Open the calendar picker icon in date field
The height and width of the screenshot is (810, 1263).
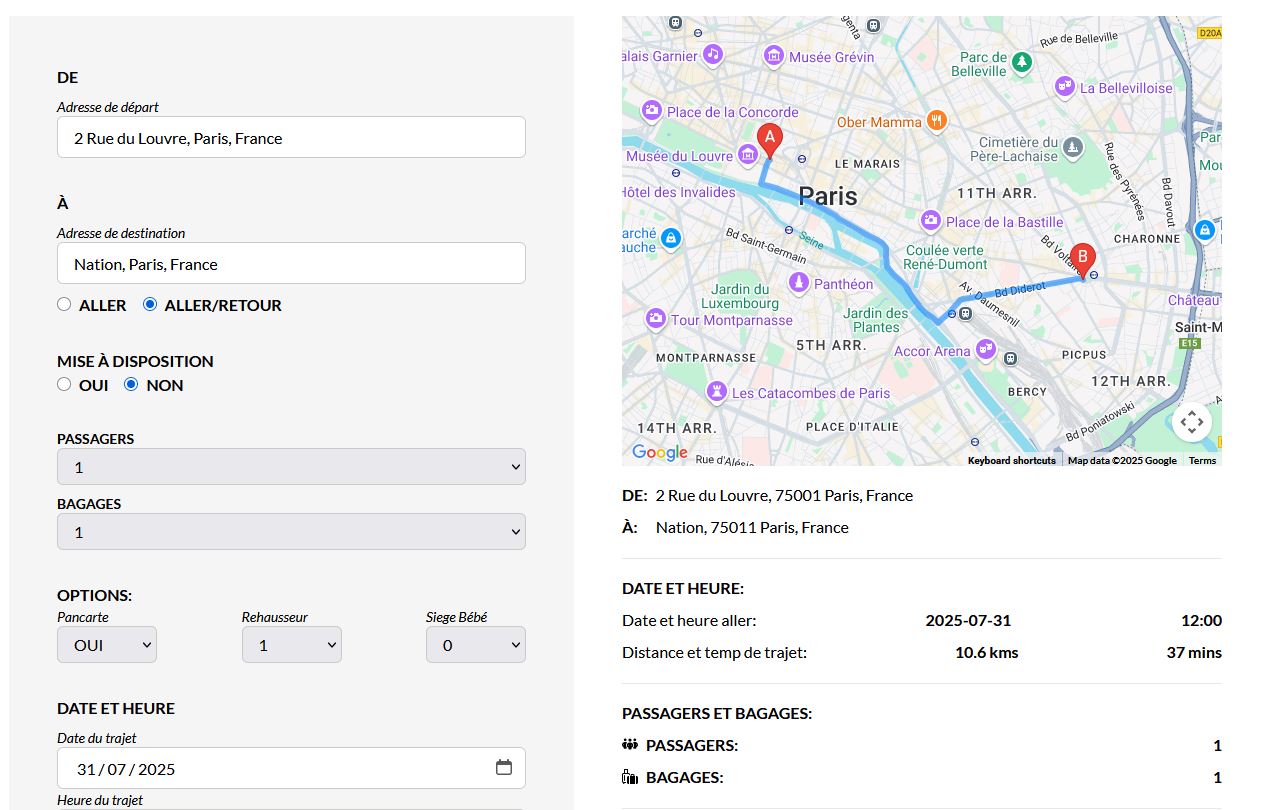pos(504,768)
